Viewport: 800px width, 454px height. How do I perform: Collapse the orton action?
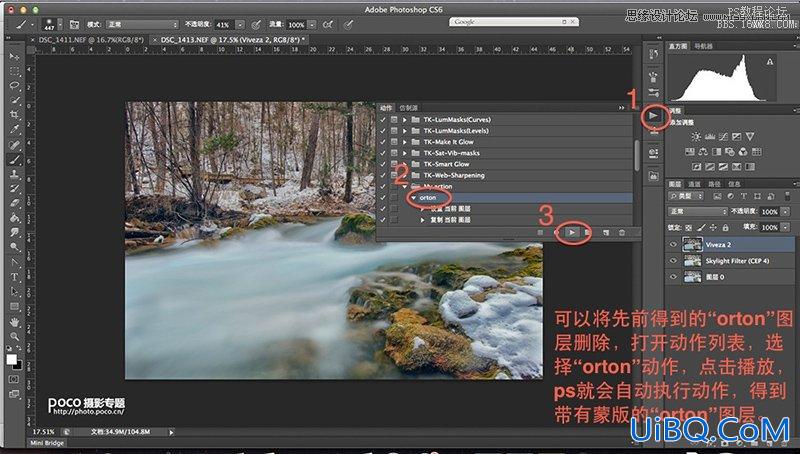click(x=414, y=197)
